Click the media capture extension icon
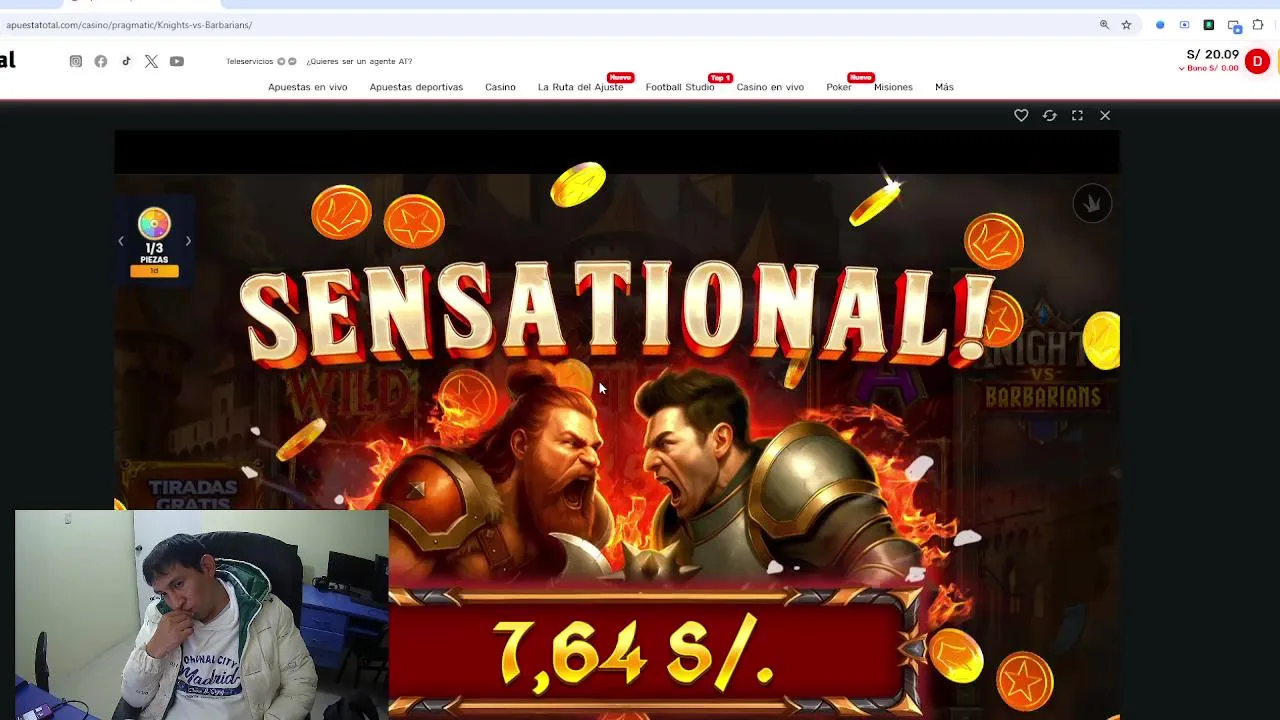 tap(1234, 26)
